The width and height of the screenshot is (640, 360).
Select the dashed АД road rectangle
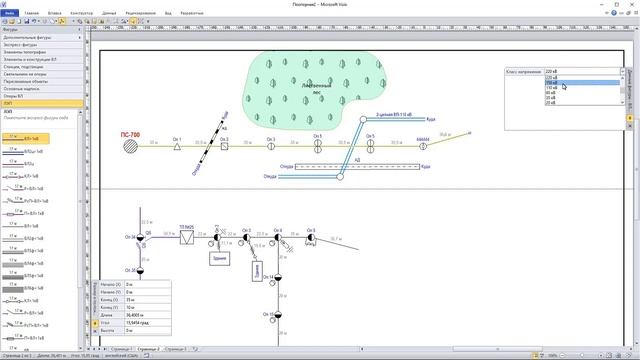coord(357,167)
